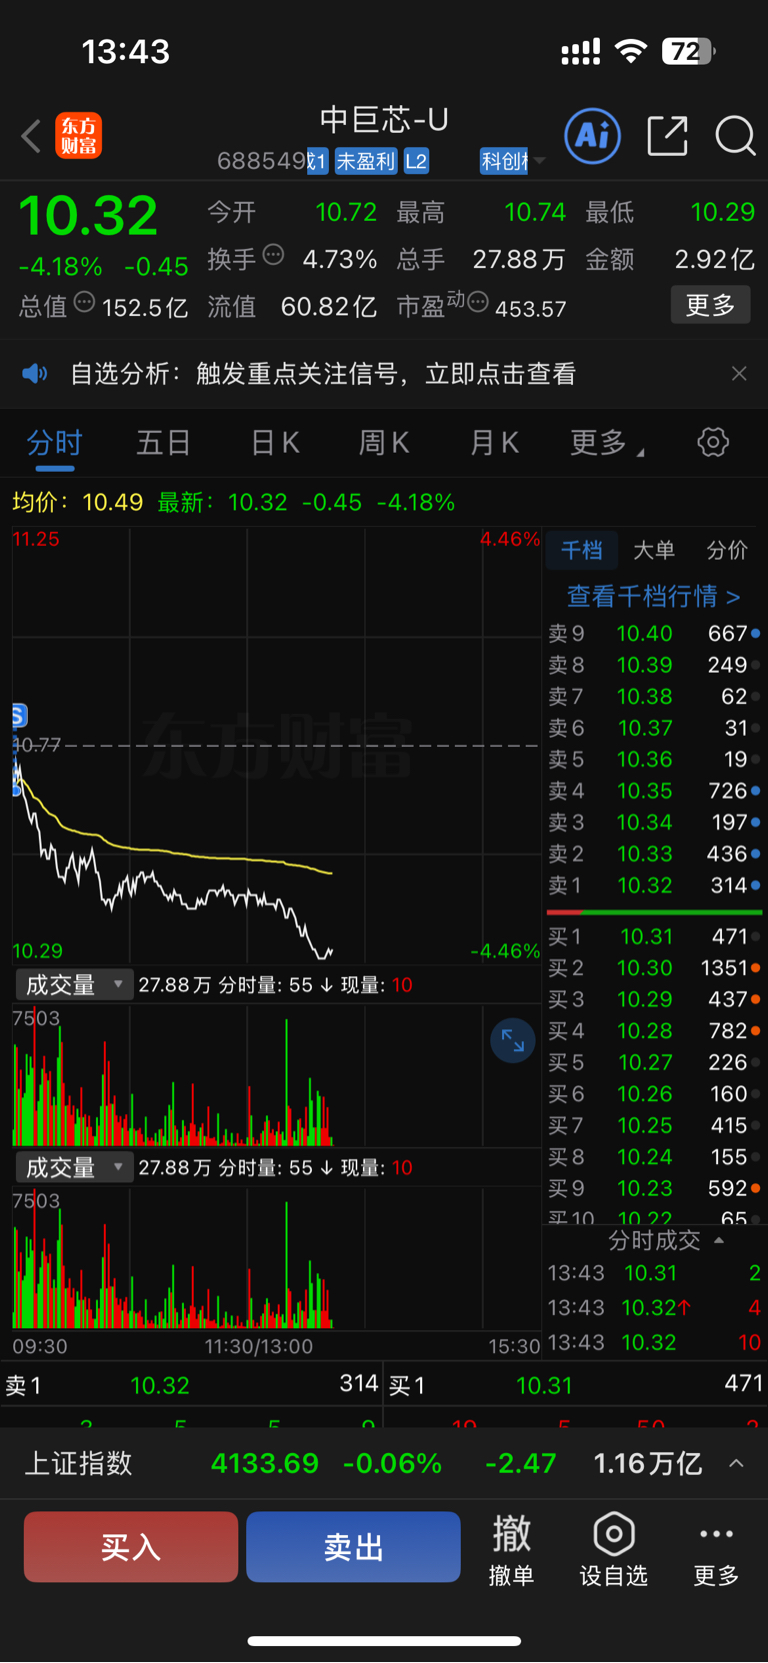The width and height of the screenshot is (768, 1663).
Task: Tap the blue S marker on chart
Action: 19,715
